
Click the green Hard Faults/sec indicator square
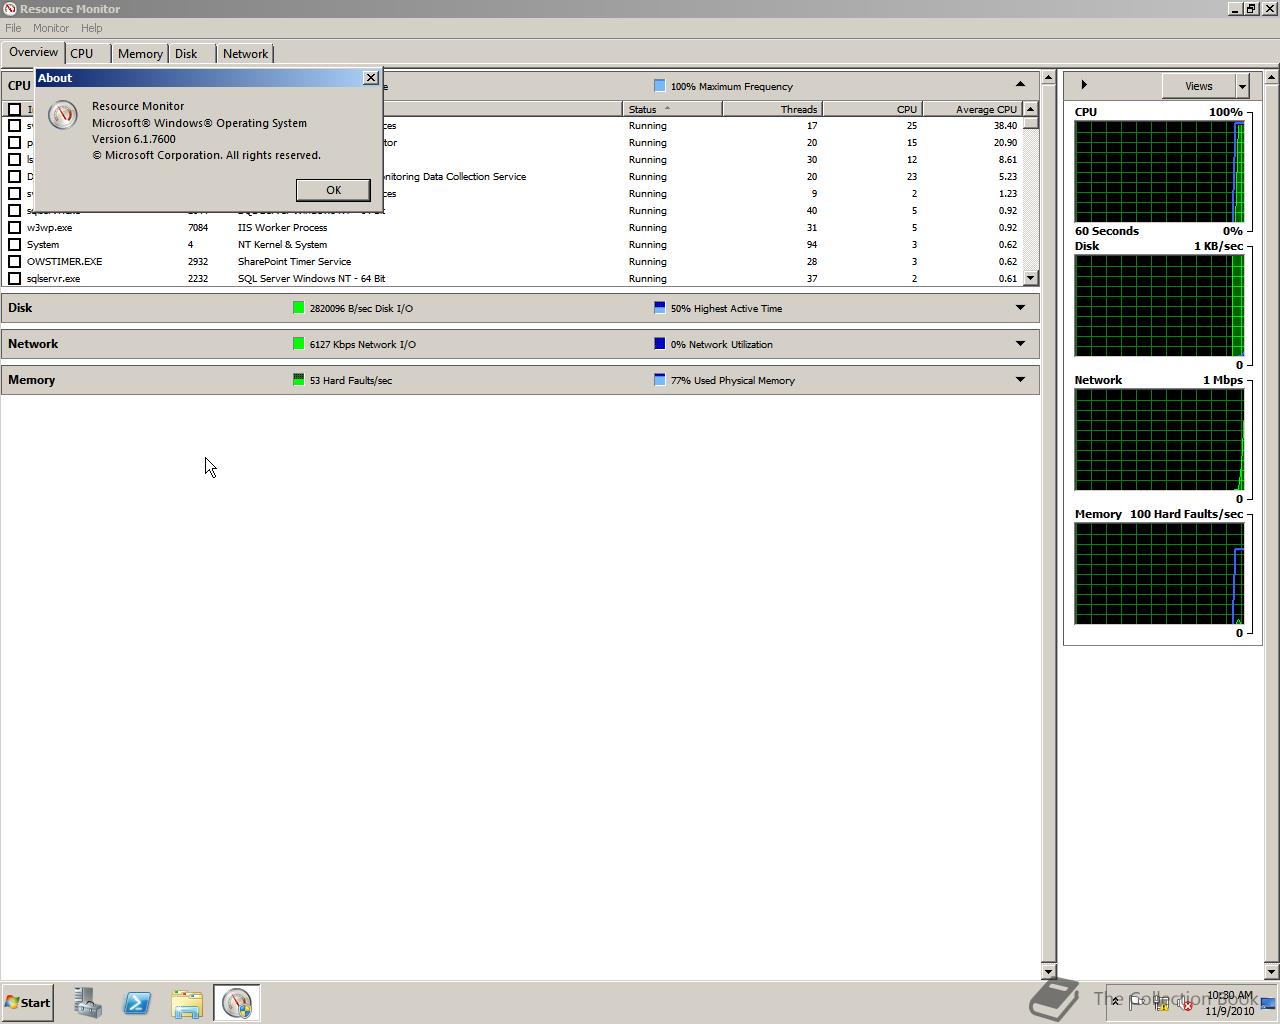pyautogui.click(x=298, y=380)
